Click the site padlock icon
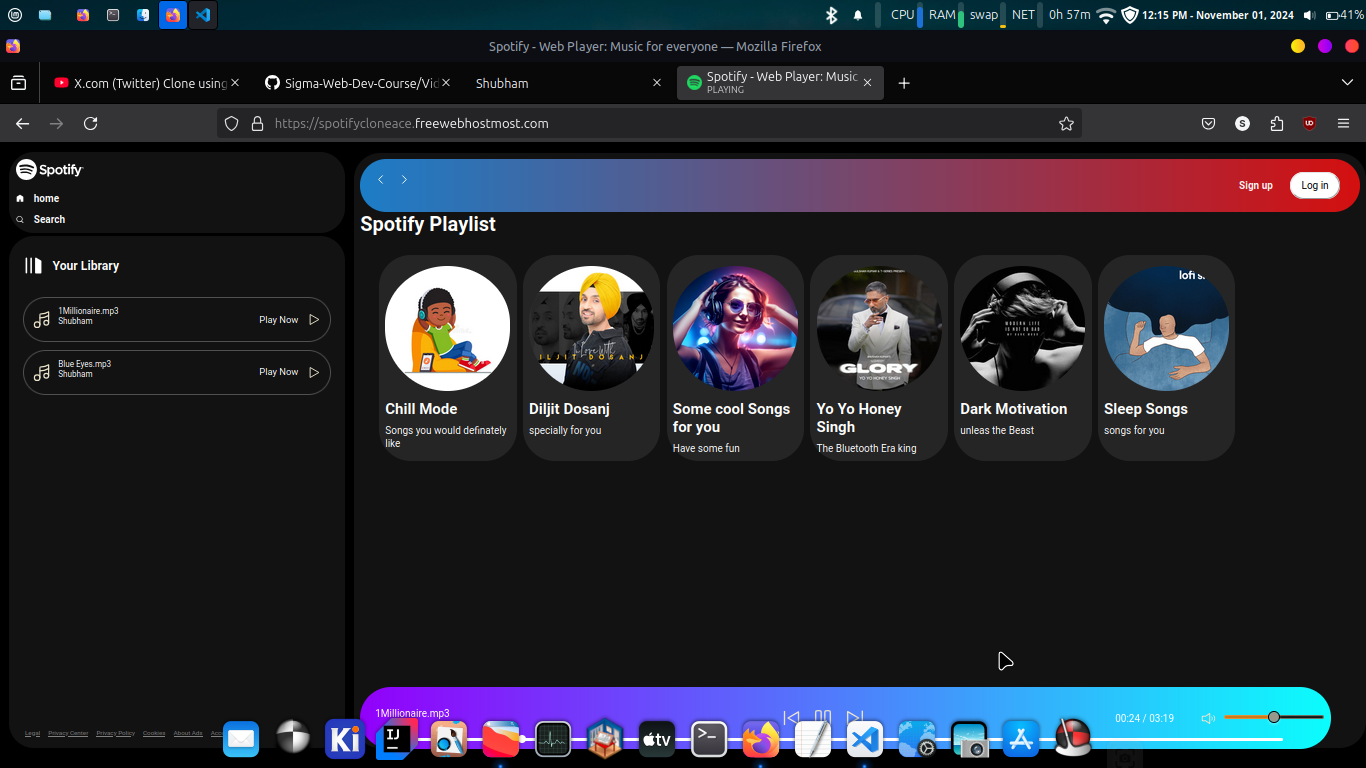1366x768 pixels. 257,123
